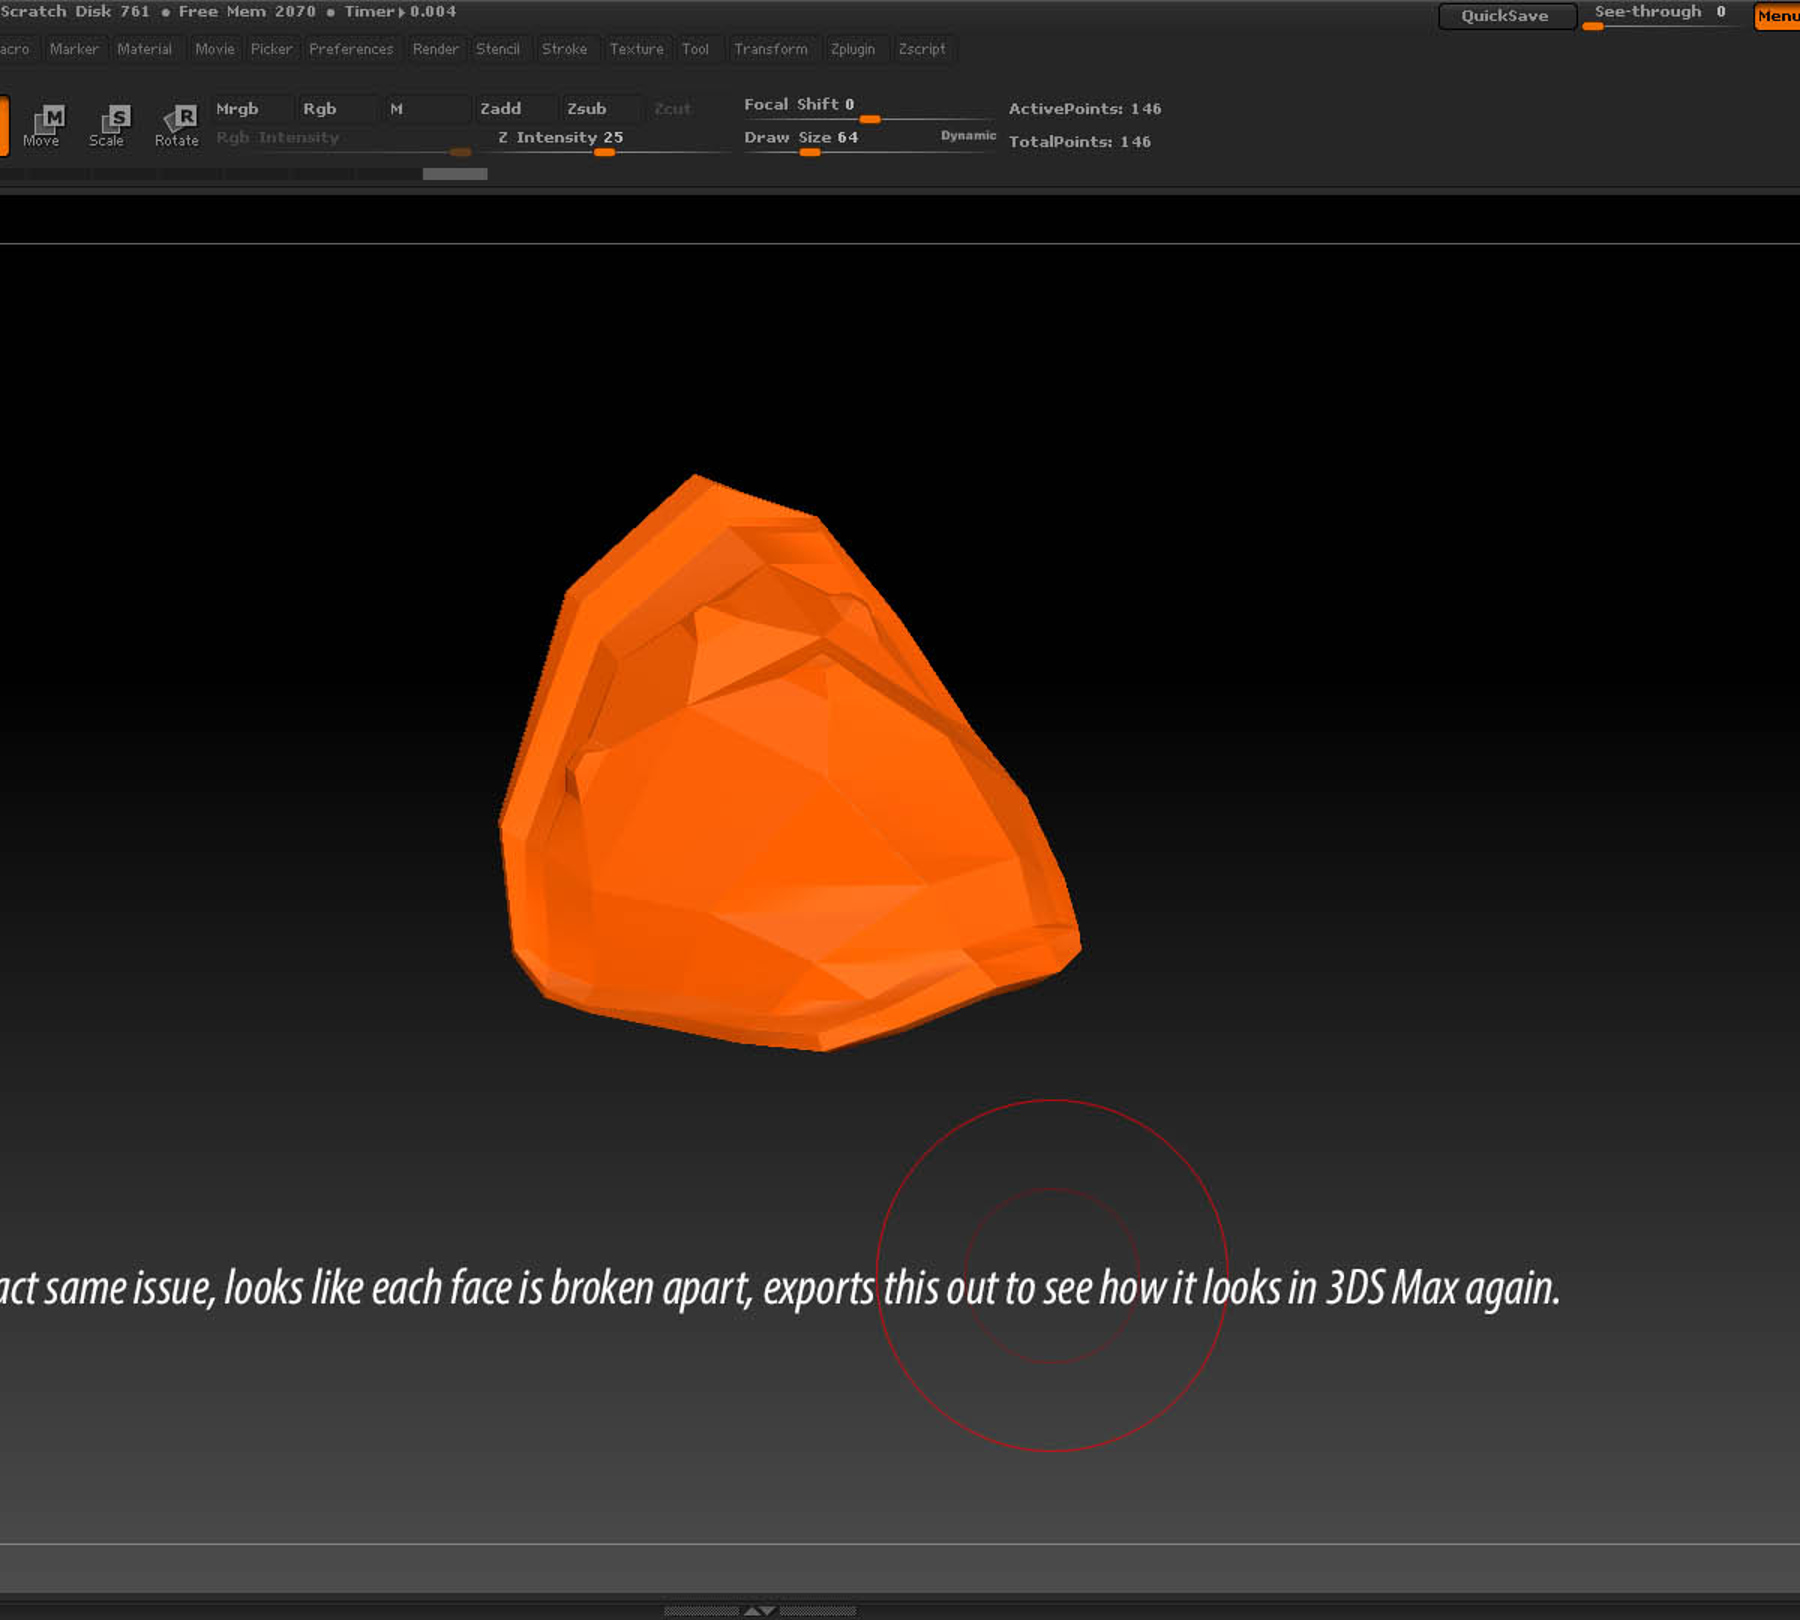The width and height of the screenshot is (1800, 1620).
Task: Expand the Transform palette
Action: pyautogui.click(x=771, y=48)
